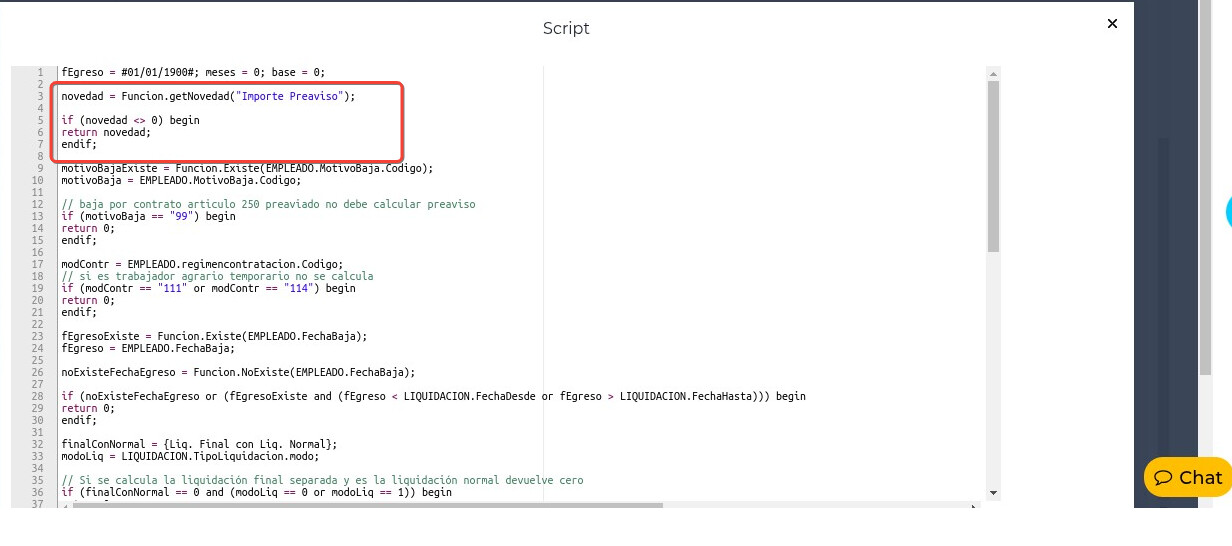Place cursor on line "fEgreso = #01/01/1900#; meses = 0; base = 0;"
This screenshot has width=1232, height=546.
tap(193, 72)
